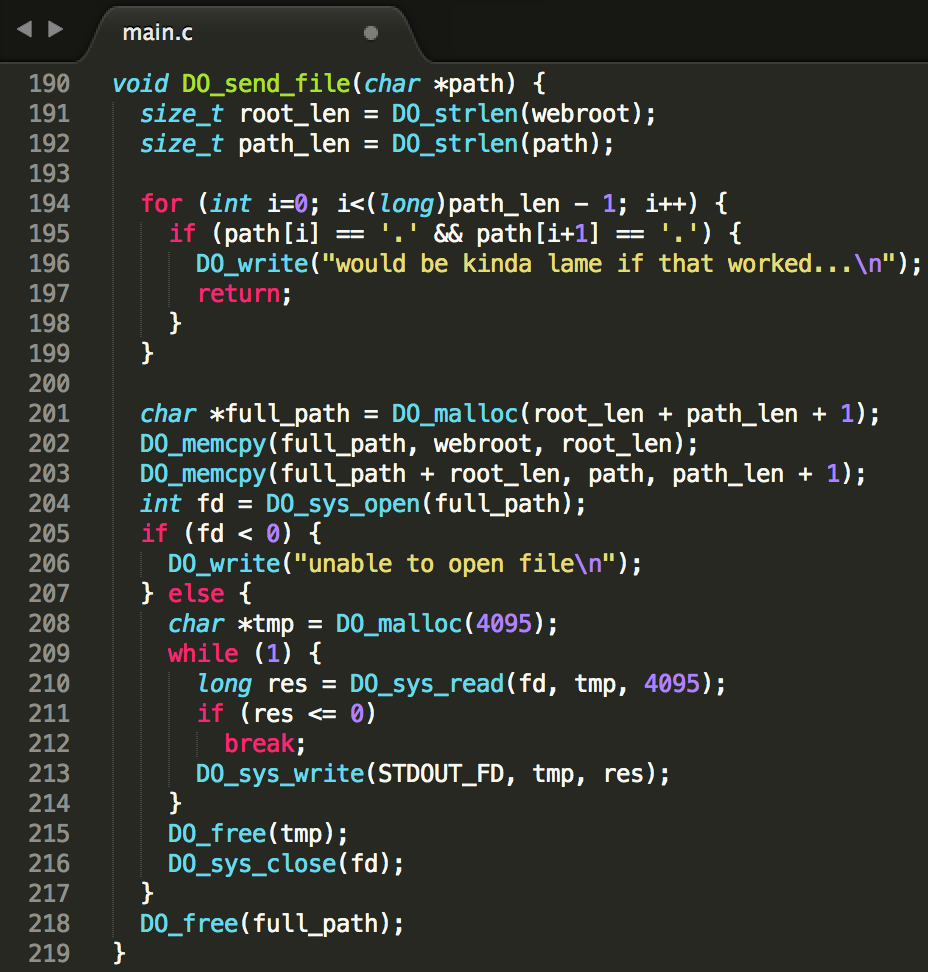Screen dimensions: 928x972
Task: Click 'if (res <= 0)' condition
Action: pyautogui.click(x=286, y=714)
